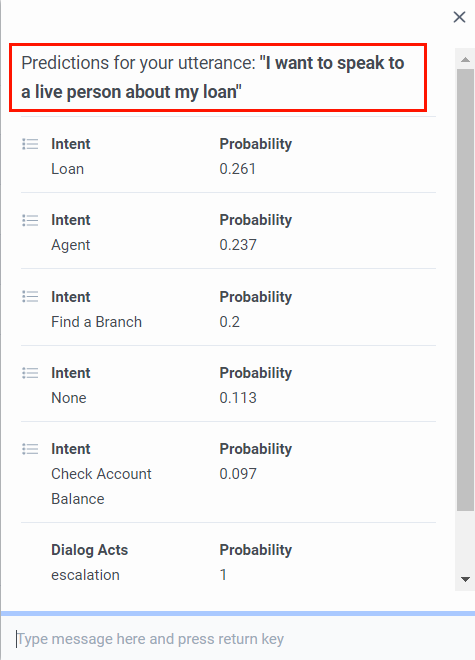Click the message input field

238,639
